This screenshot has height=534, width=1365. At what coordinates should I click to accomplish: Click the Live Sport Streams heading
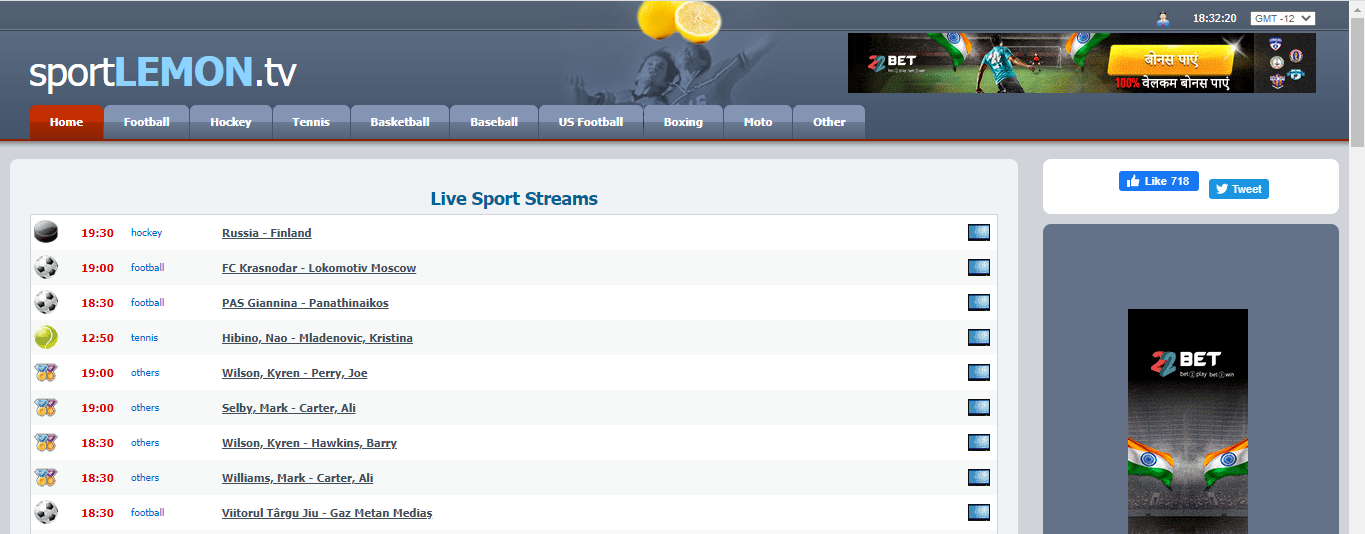514,198
